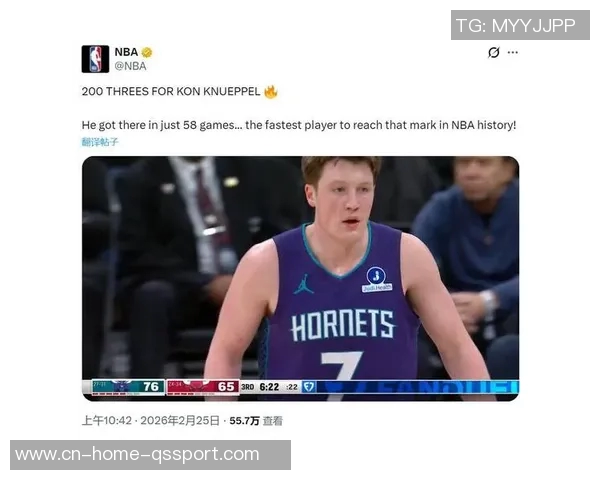Click the 3RD 6:22 game clock

coord(260,387)
